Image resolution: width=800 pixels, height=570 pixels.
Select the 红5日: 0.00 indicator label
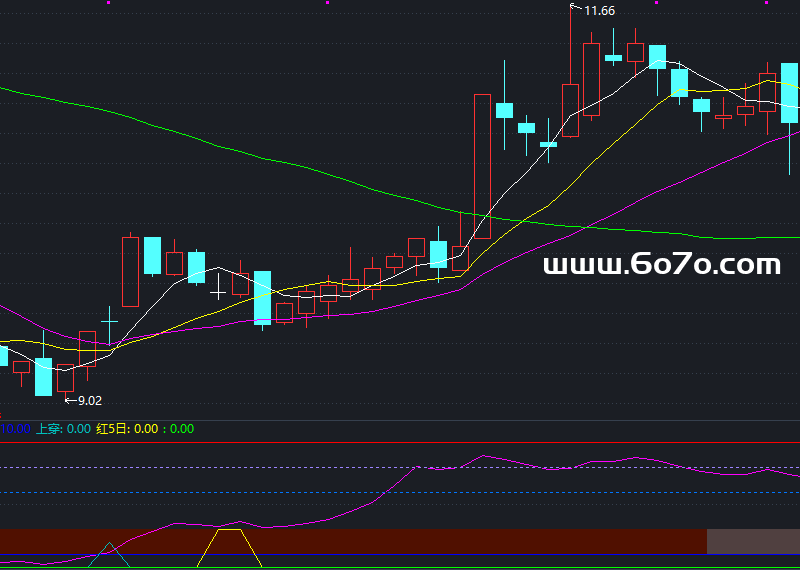pyautogui.click(x=127, y=429)
